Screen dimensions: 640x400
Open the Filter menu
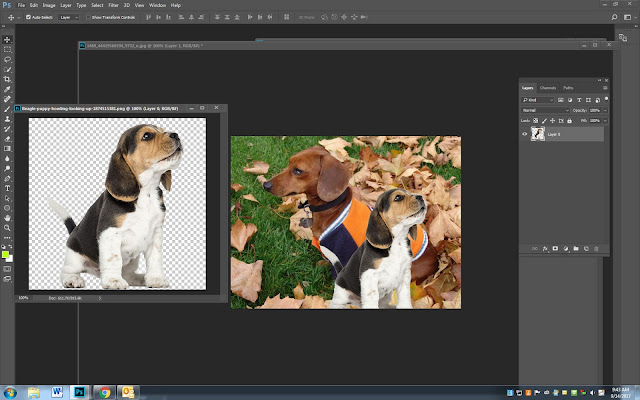(x=112, y=5)
